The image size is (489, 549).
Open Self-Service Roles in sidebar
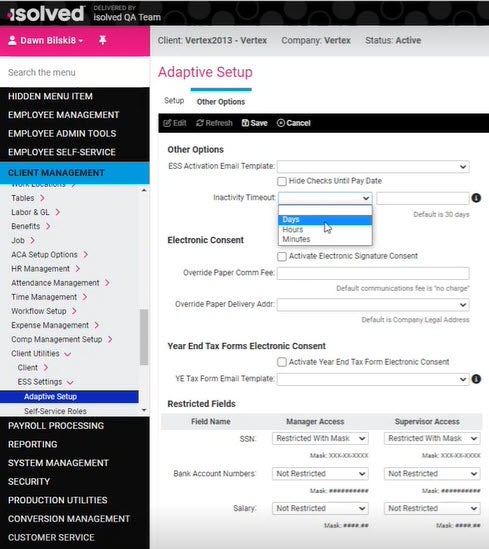55,411
